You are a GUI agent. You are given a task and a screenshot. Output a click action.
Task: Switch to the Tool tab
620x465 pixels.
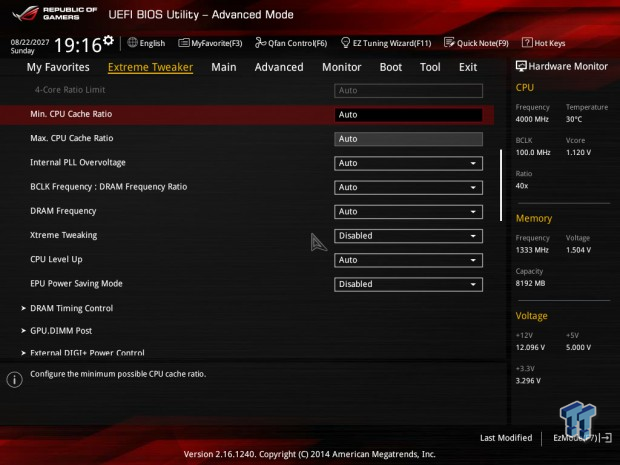point(430,67)
